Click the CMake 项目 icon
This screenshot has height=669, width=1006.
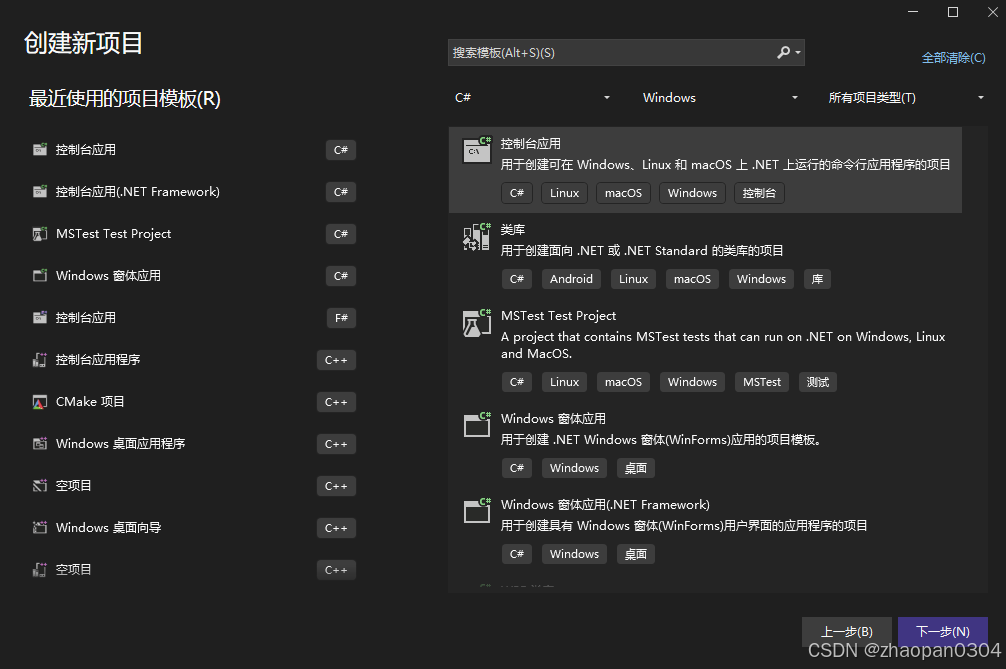(40, 402)
